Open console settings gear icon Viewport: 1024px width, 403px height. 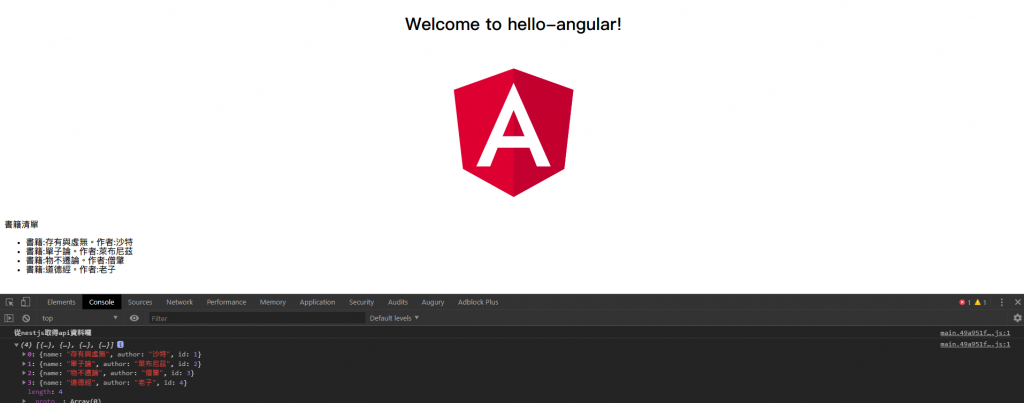coord(1017,318)
